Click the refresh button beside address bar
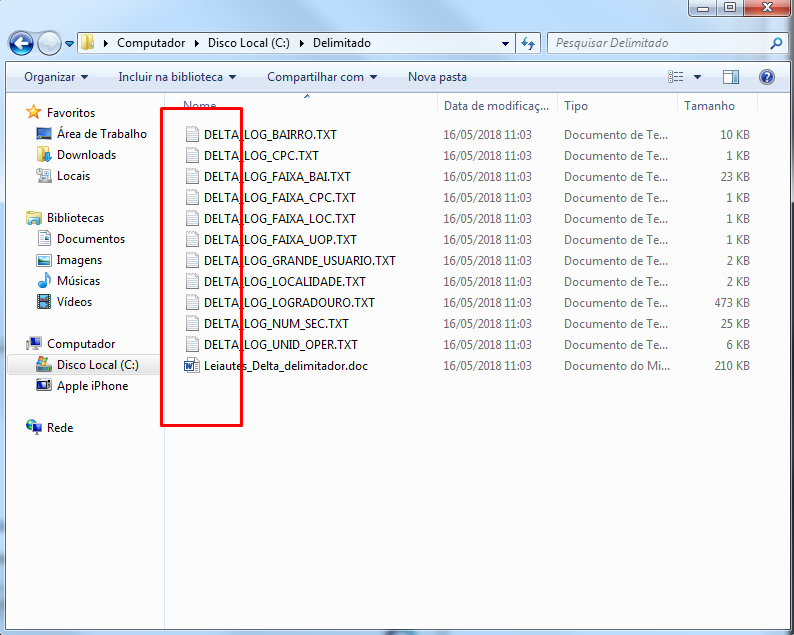The image size is (794, 635). (x=528, y=44)
